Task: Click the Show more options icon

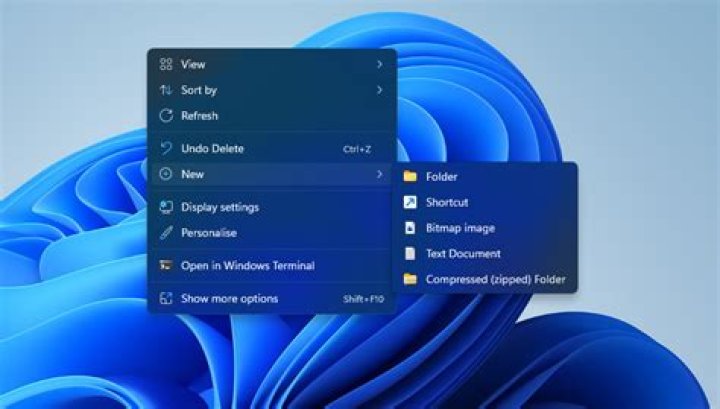Action: click(166, 298)
